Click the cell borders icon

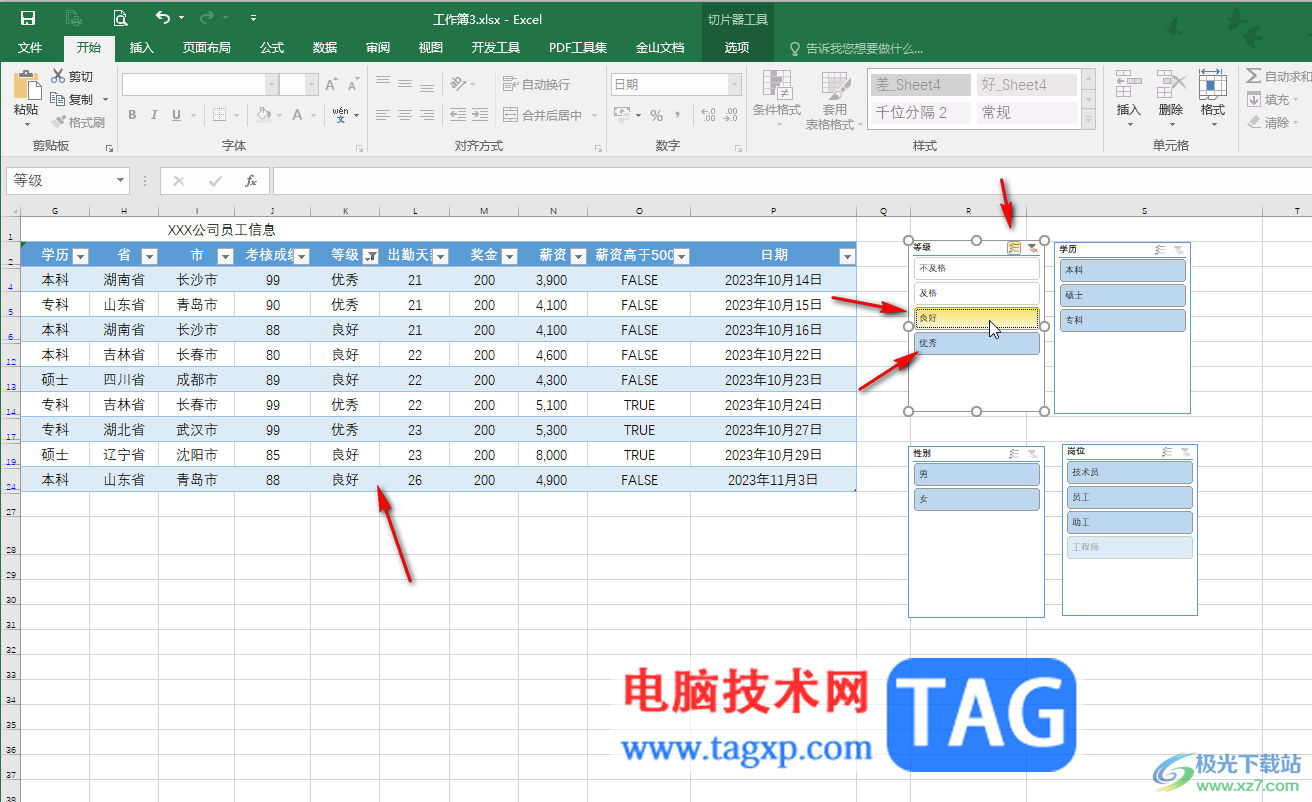tap(219, 115)
